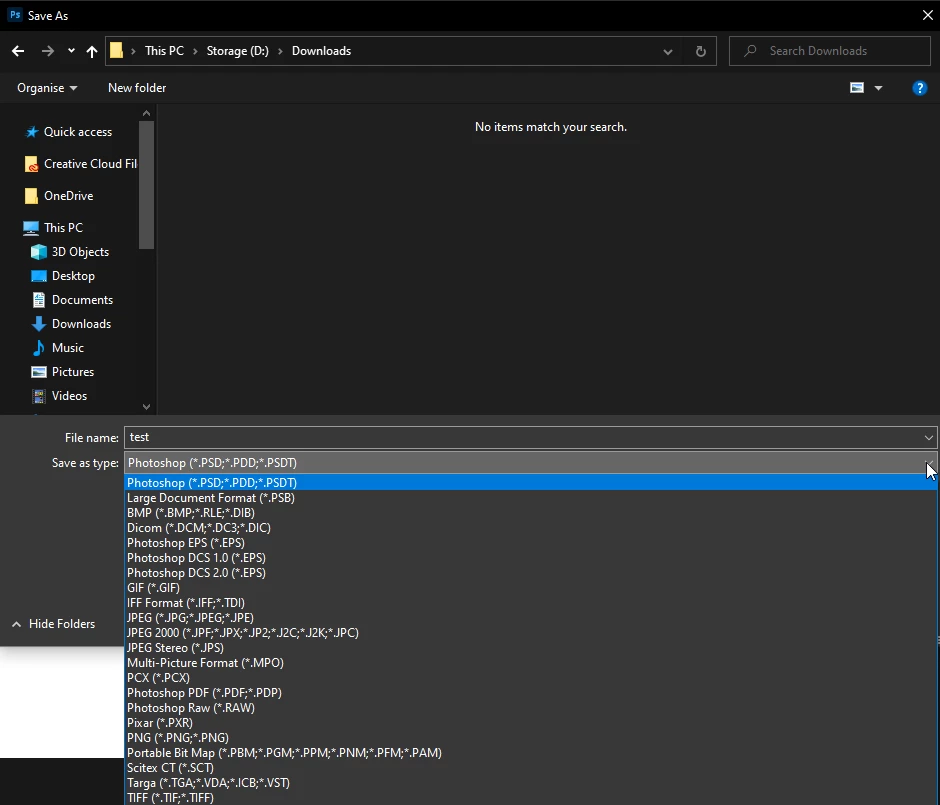The width and height of the screenshot is (940, 805).
Task: Select This PC in the address path
Action: (x=164, y=51)
